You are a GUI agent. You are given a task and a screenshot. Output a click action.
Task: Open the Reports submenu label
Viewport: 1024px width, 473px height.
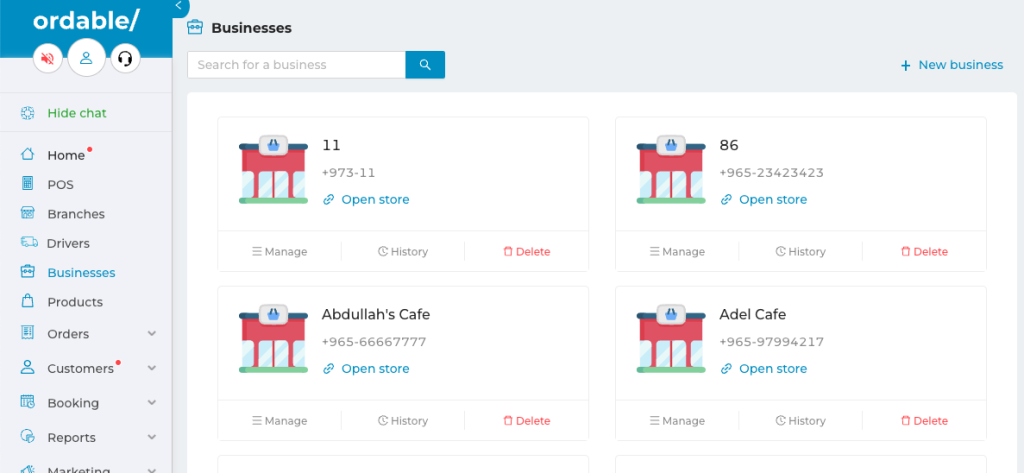tap(71, 438)
